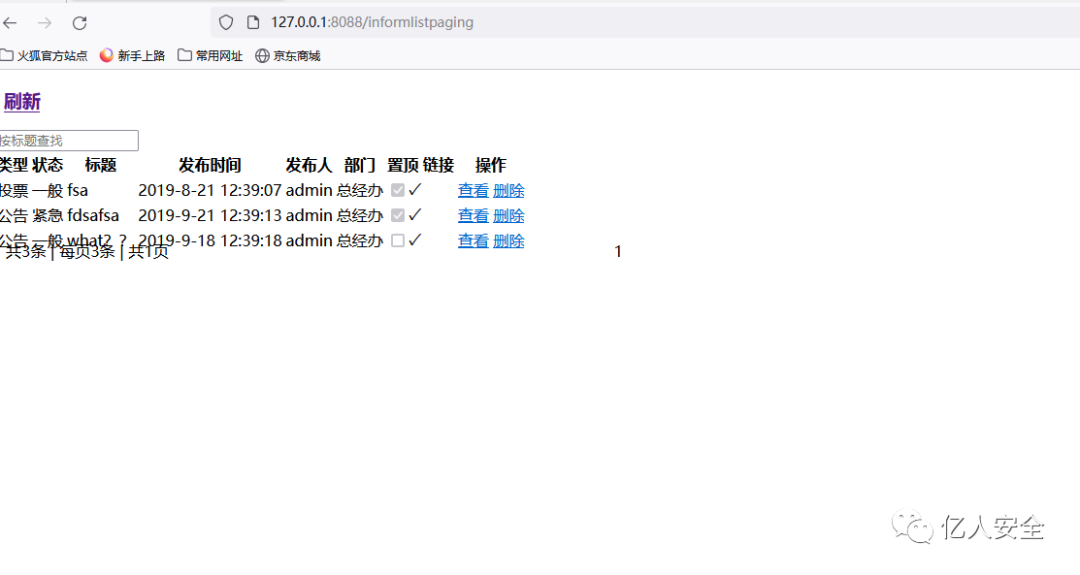Open the 新手上路 Firefox bookmark
This screenshot has width=1080, height=575.
[x=132, y=56]
